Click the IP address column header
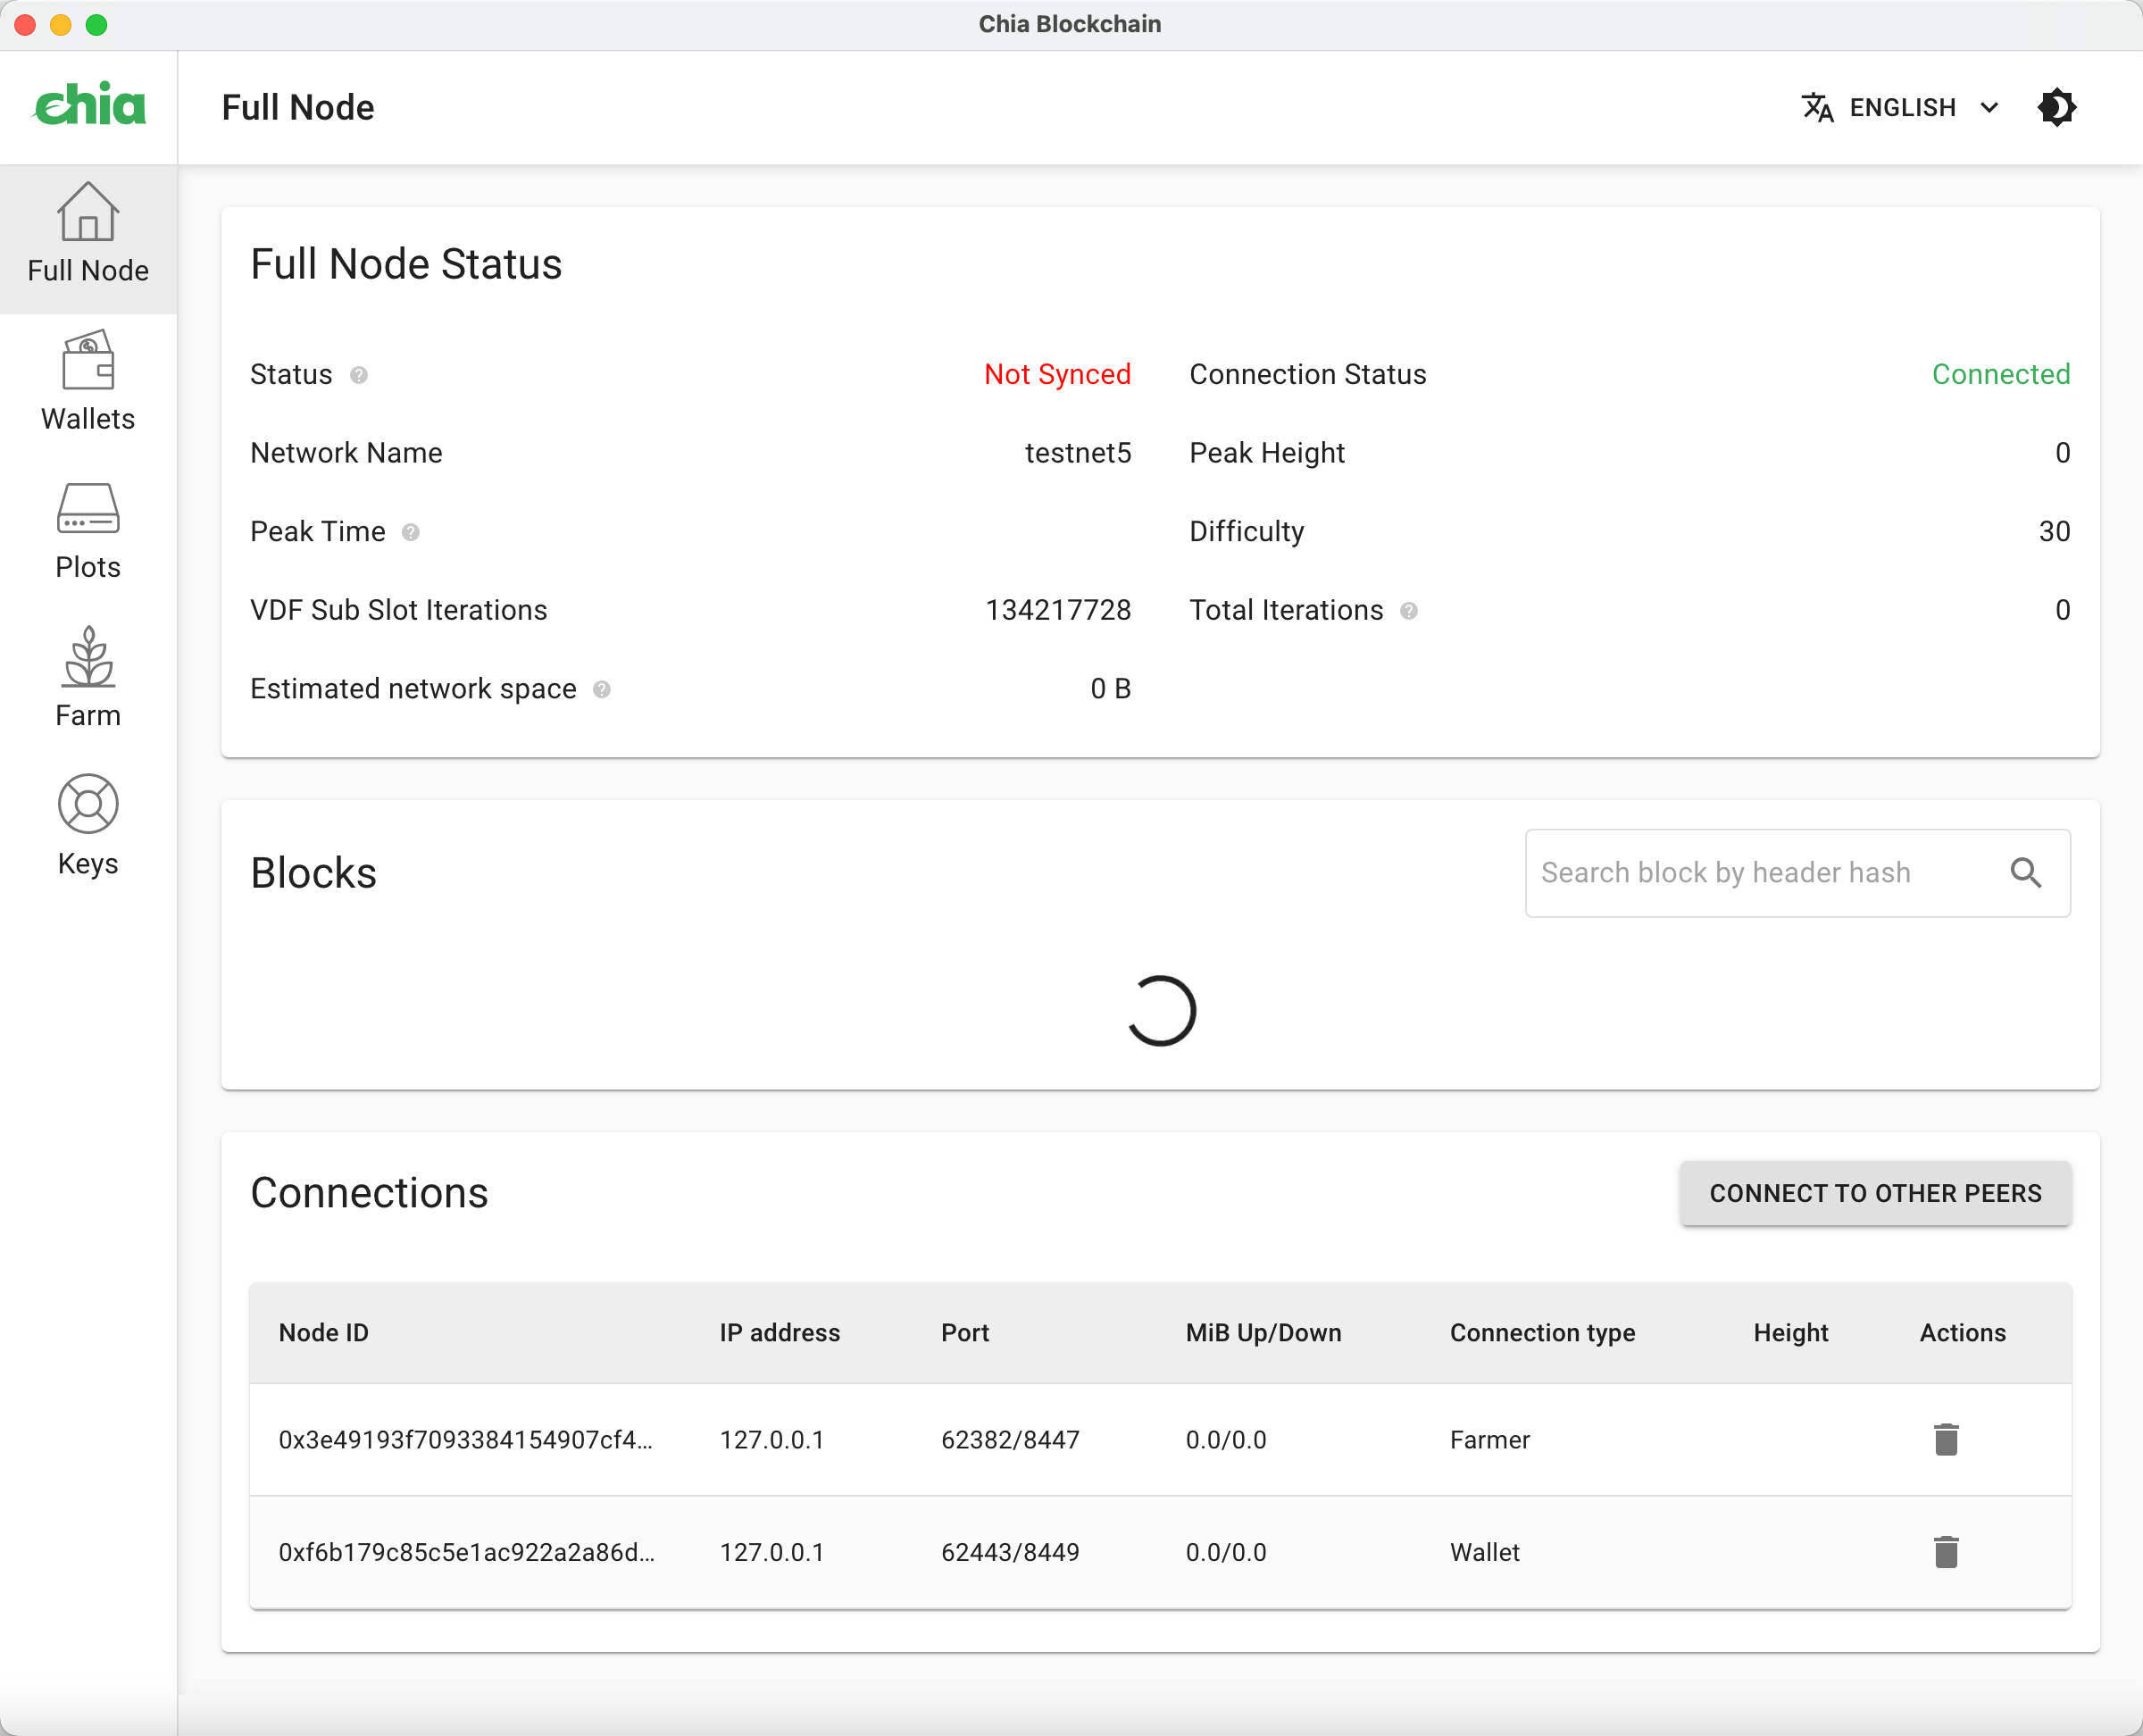The width and height of the screenshot is (2143, 1736). (x=780, y=1333)
